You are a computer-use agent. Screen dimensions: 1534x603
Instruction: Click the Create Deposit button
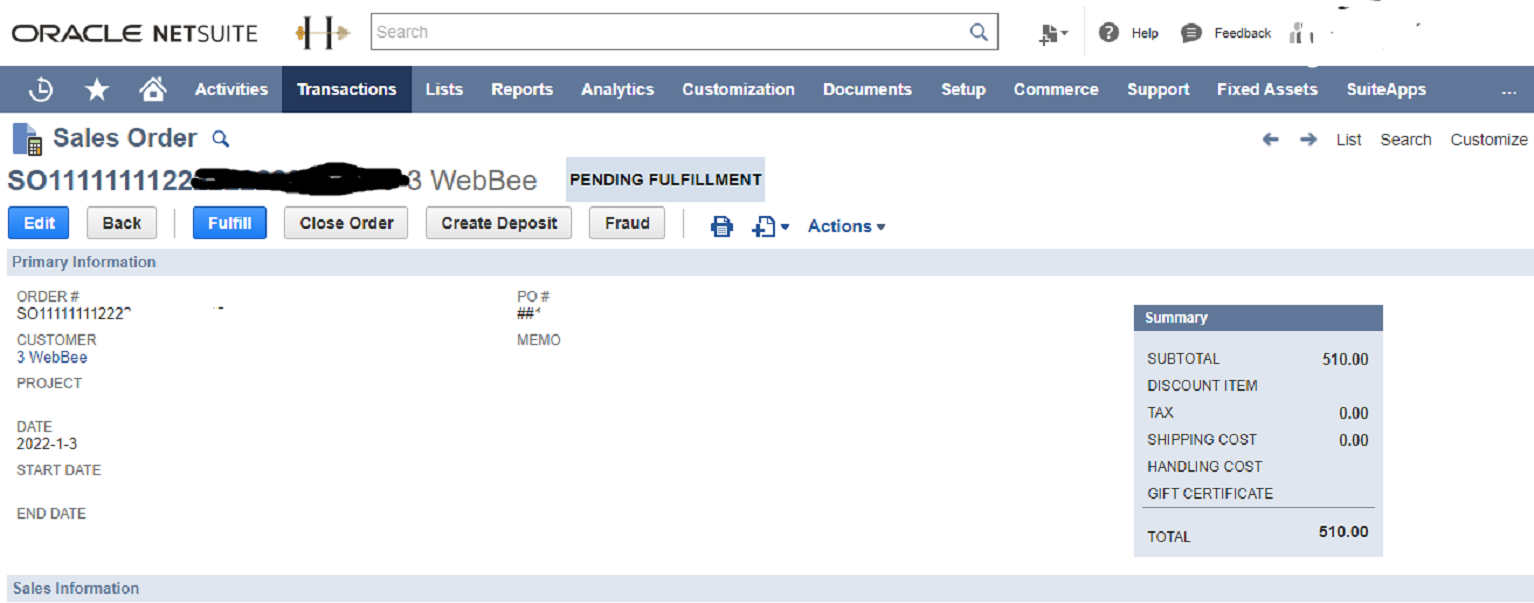coord(499,223)
